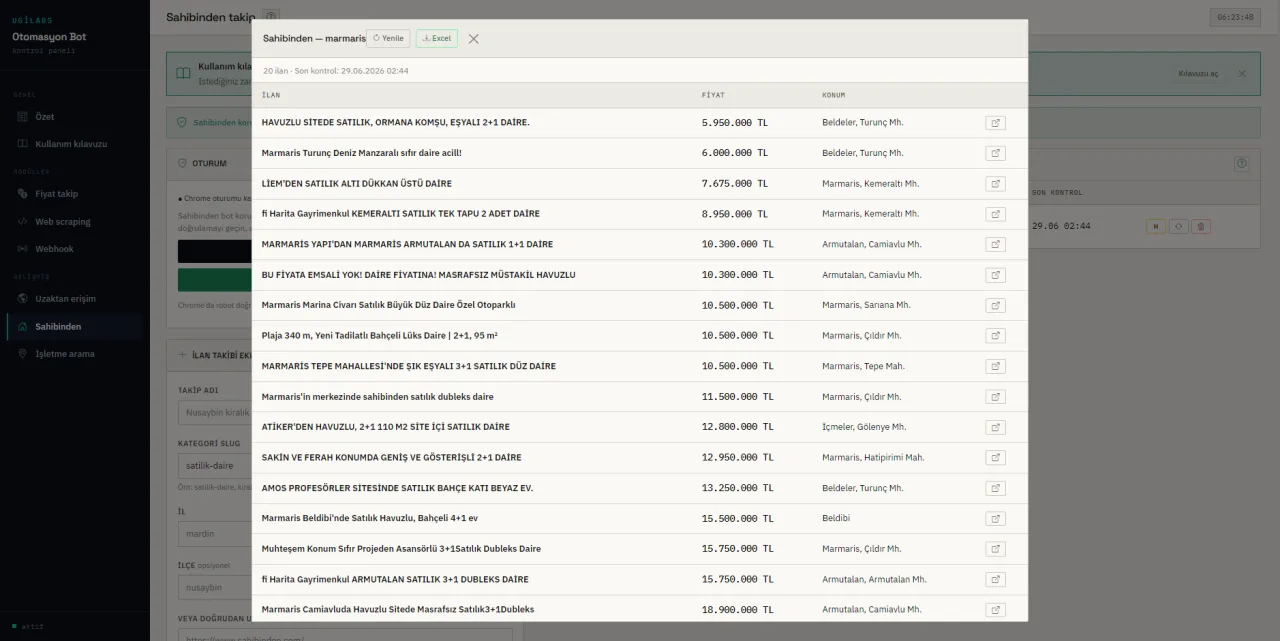Select Sahibinden in the sidebar

pos(75,326)
